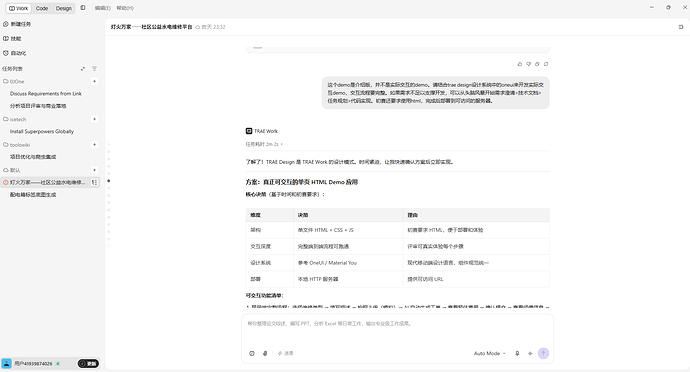The width and height of the screenshot is (690, 372).
Task: Click the cloud sync icon beside 昨天 23:32
Action: [198, 27]
